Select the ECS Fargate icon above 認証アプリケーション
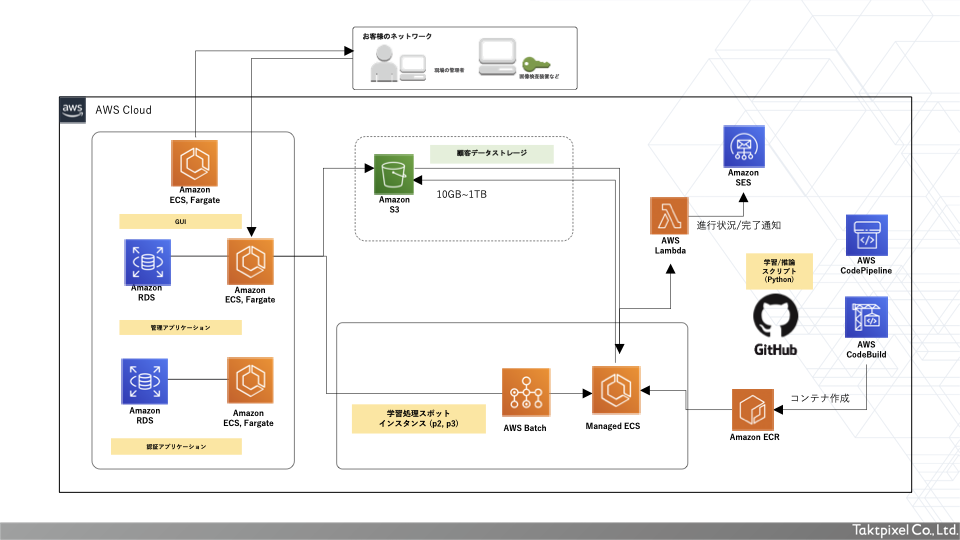 pos(250,381)
